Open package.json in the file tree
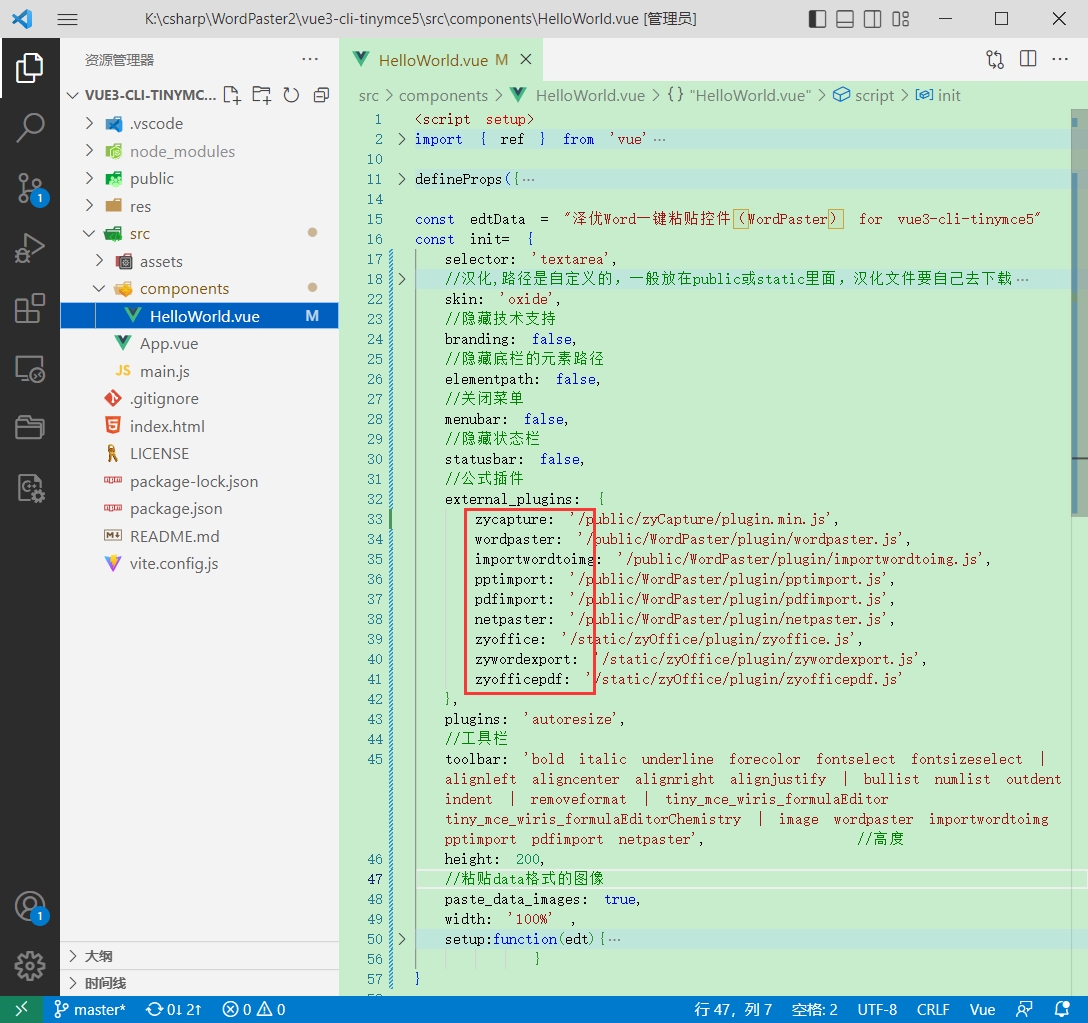The height and width of the screenshot is (1023, 1088). click(176, 509)
